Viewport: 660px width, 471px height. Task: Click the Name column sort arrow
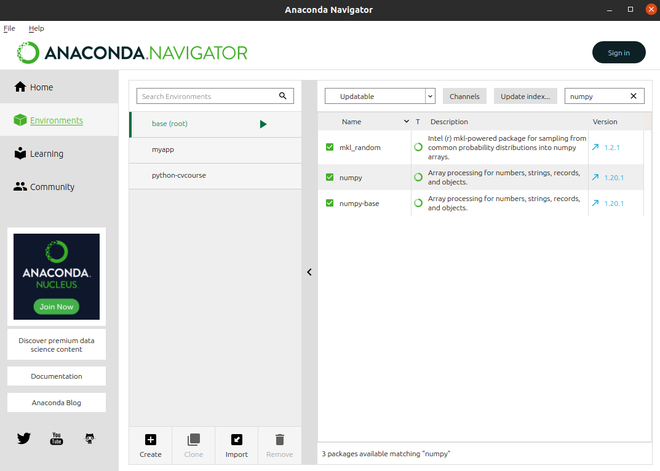point(406,121)
